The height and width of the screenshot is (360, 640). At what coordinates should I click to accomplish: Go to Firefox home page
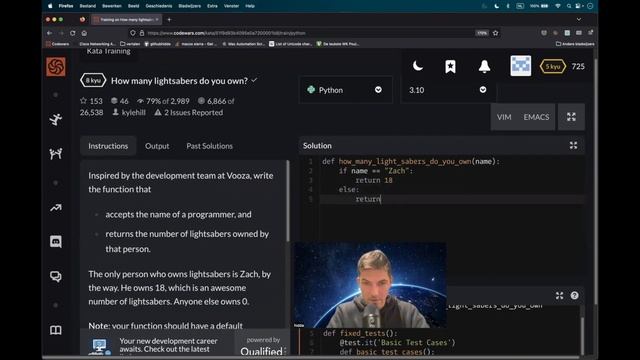point(84,33)
